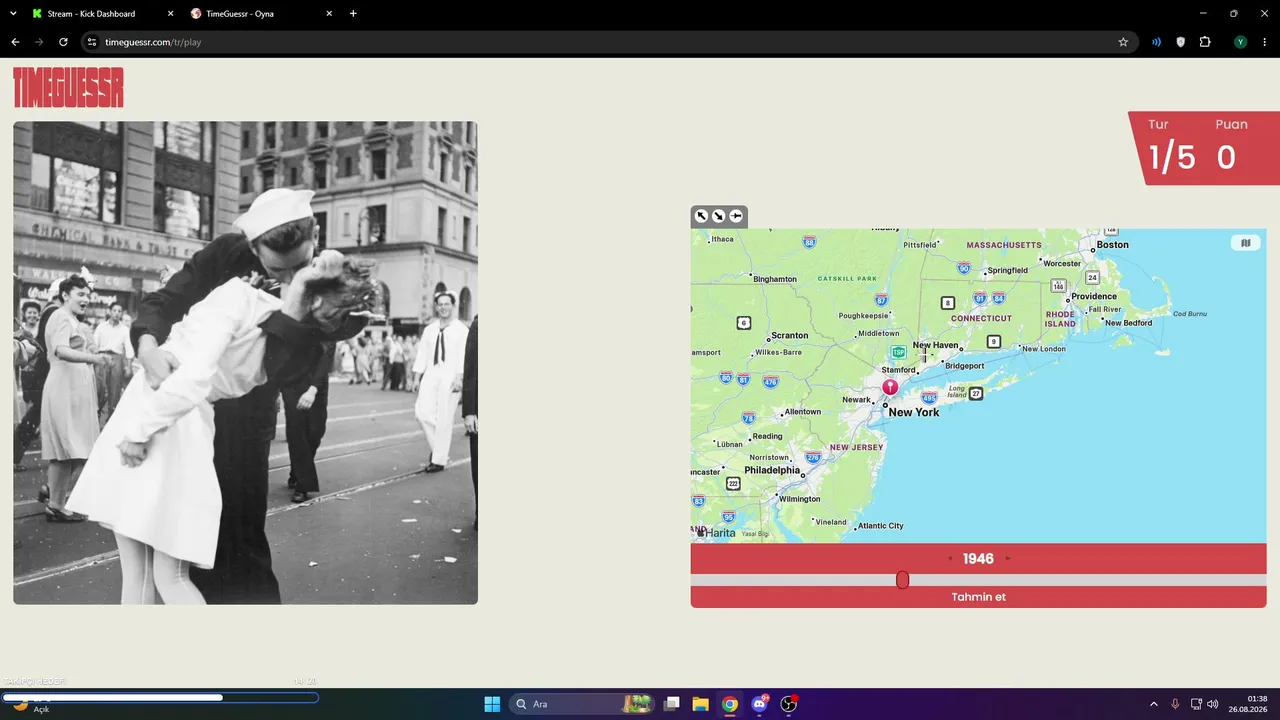Open the historical kiss photo
The height and width of the screenshot is (720, 1280).
tap(245, 363)
